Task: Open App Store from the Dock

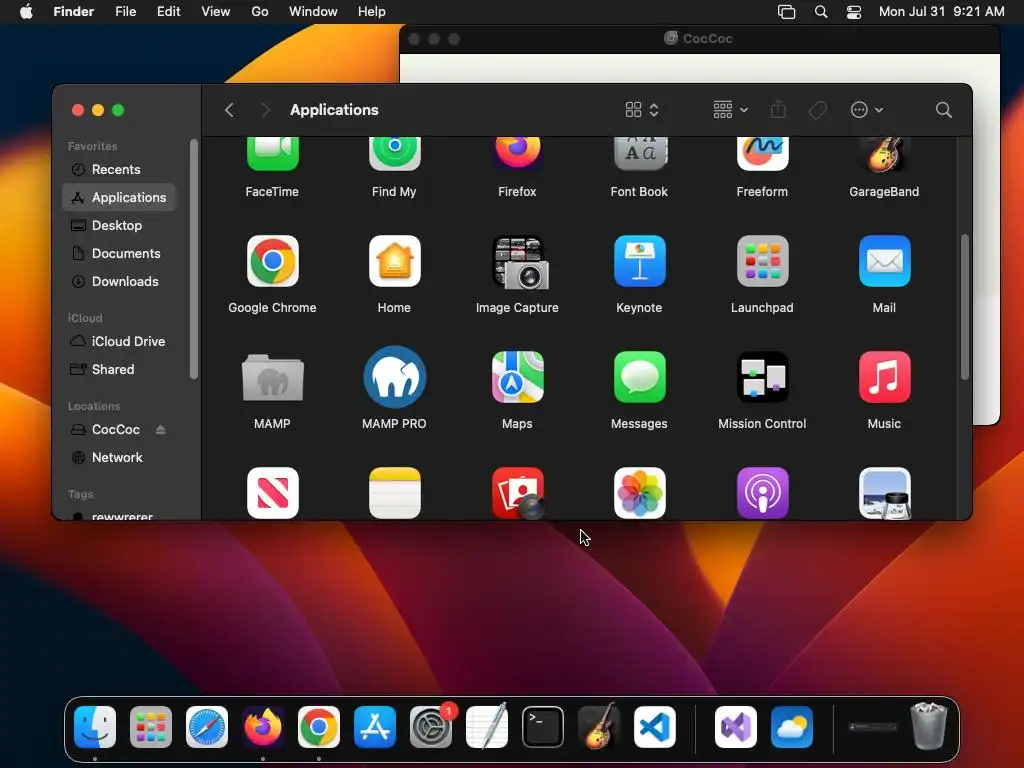Action: [x=375, y=727]
